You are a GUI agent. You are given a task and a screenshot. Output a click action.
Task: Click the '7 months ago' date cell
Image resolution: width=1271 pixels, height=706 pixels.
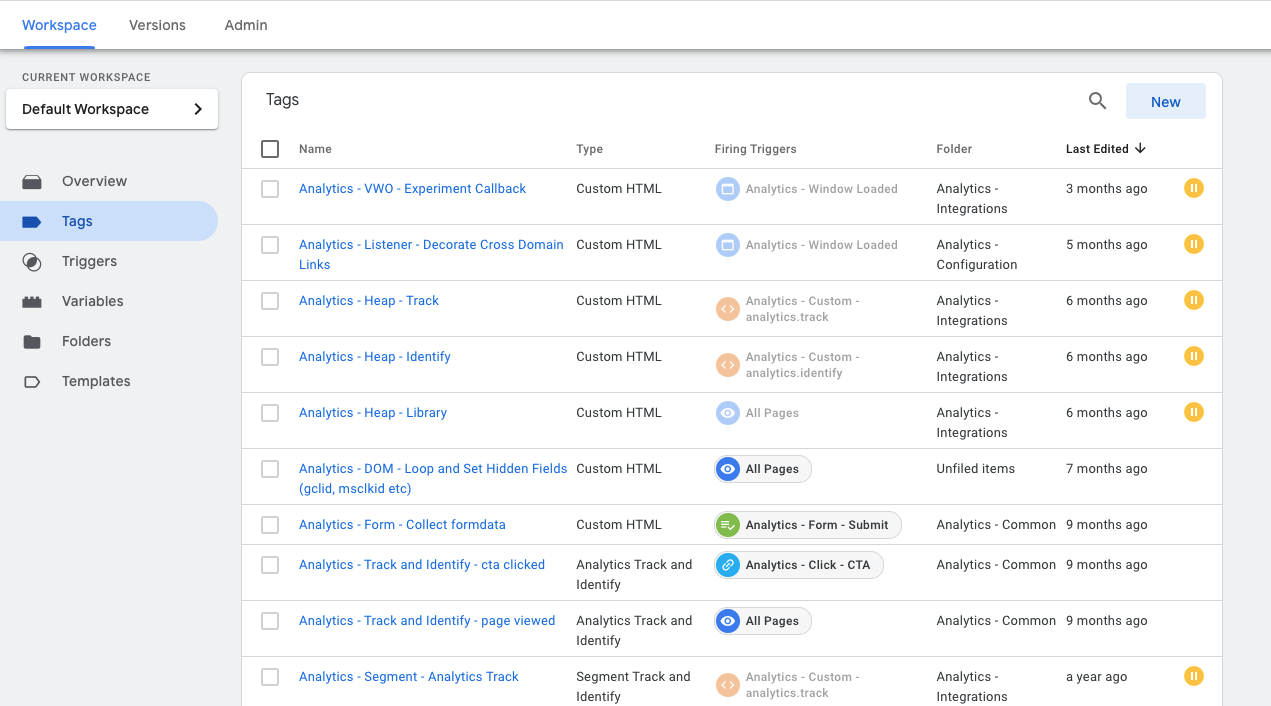[x=1107, y=468]
